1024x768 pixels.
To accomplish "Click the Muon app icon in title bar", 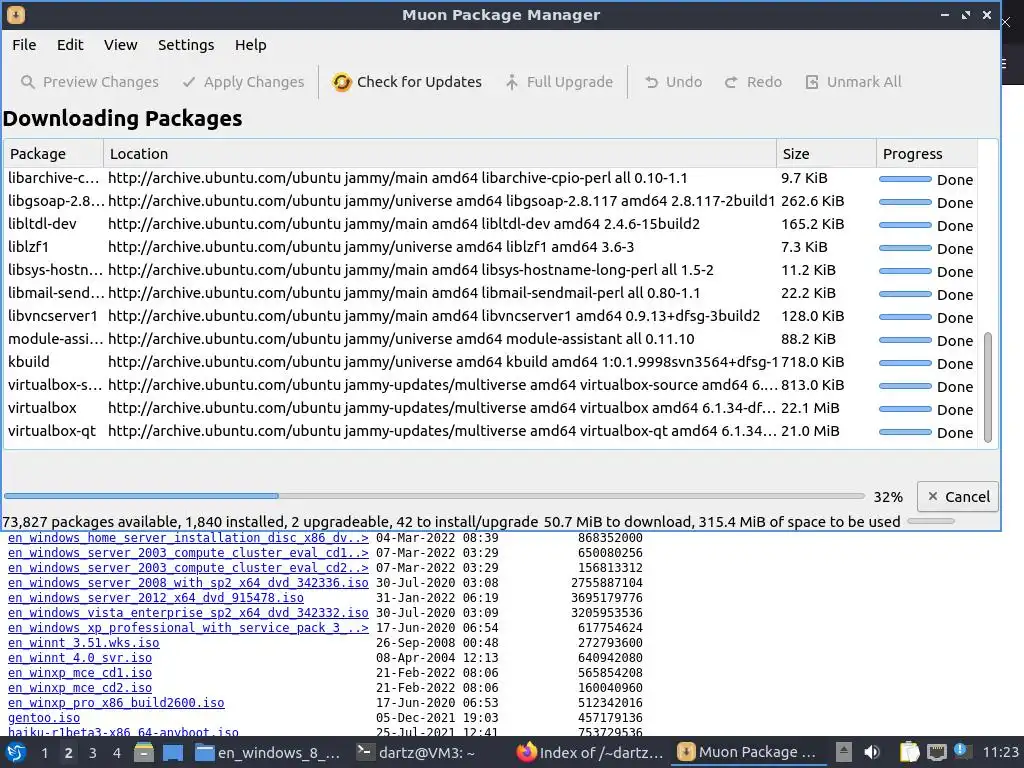I will coord(16,14).
